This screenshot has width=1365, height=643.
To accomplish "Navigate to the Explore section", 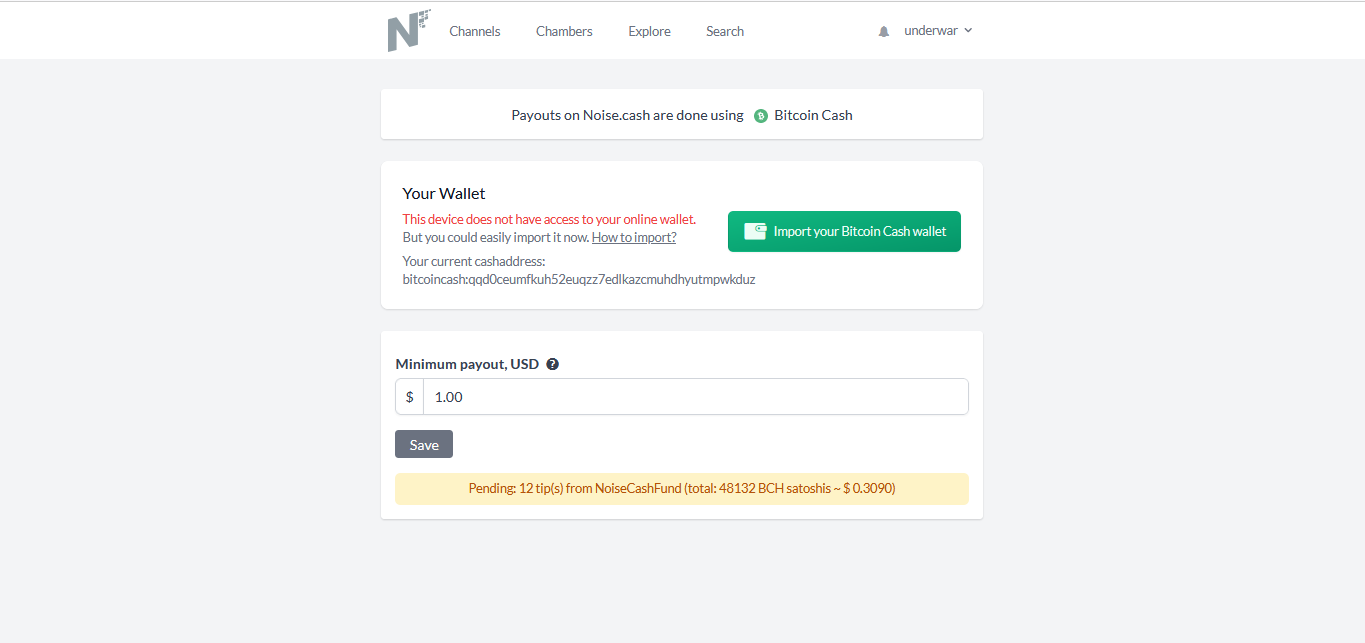I will [x=649, y=31].
